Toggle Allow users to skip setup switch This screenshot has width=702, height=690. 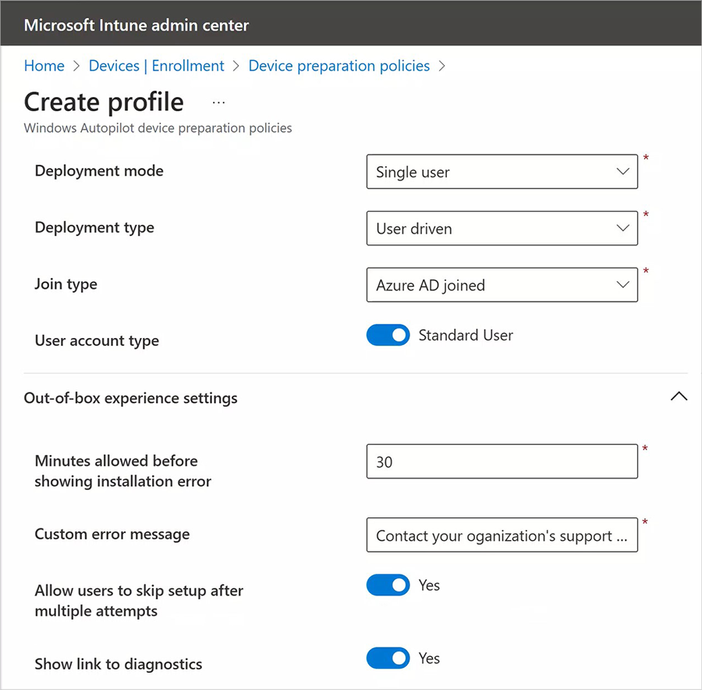pos(388,585)
